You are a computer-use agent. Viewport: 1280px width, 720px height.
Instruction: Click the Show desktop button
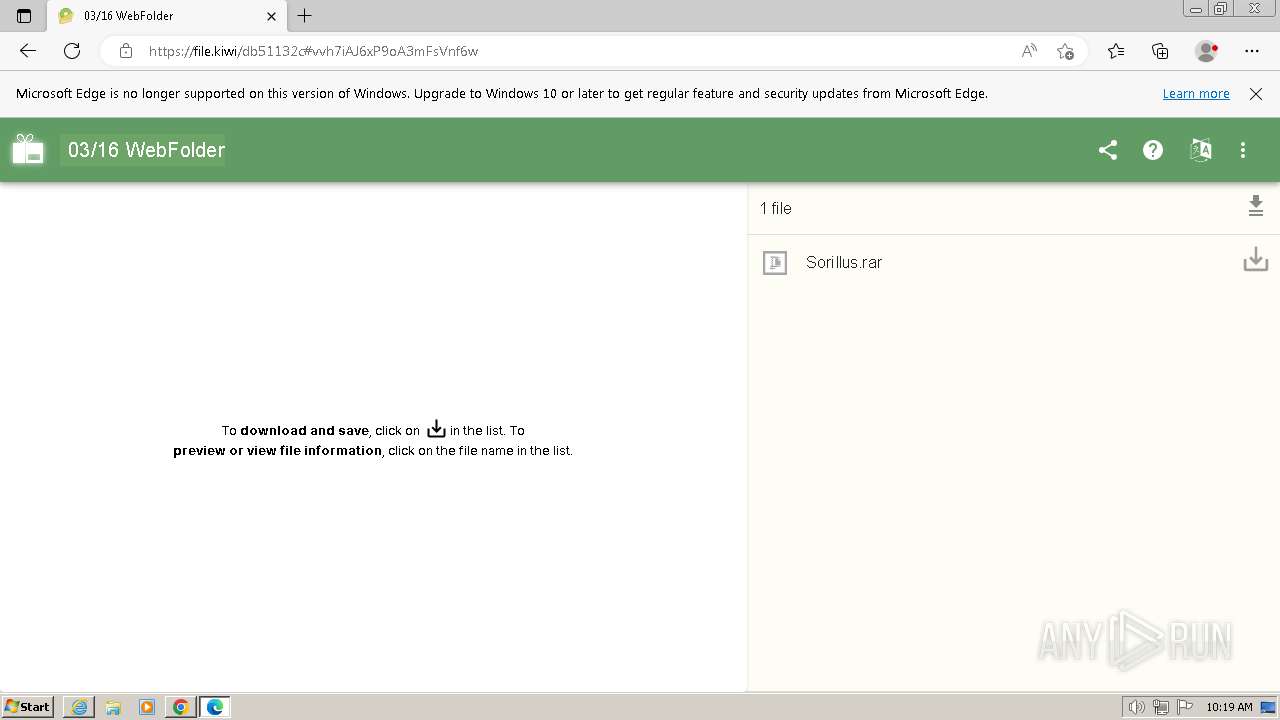pyautogui.click(x=1269, y=708)
